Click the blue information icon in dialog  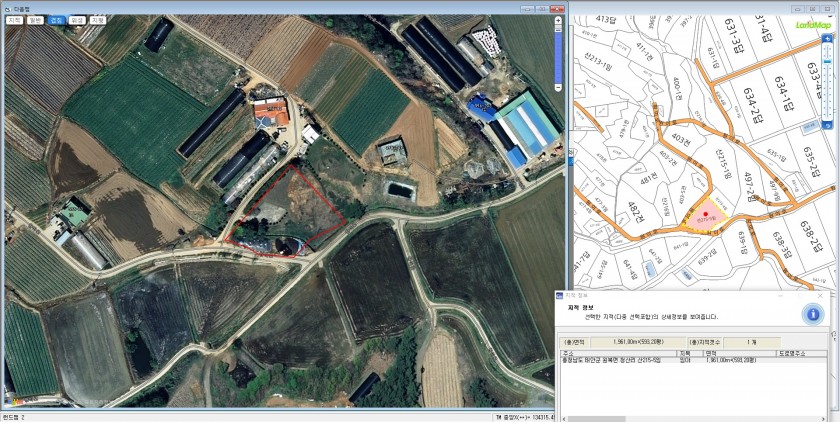point(814,315)
